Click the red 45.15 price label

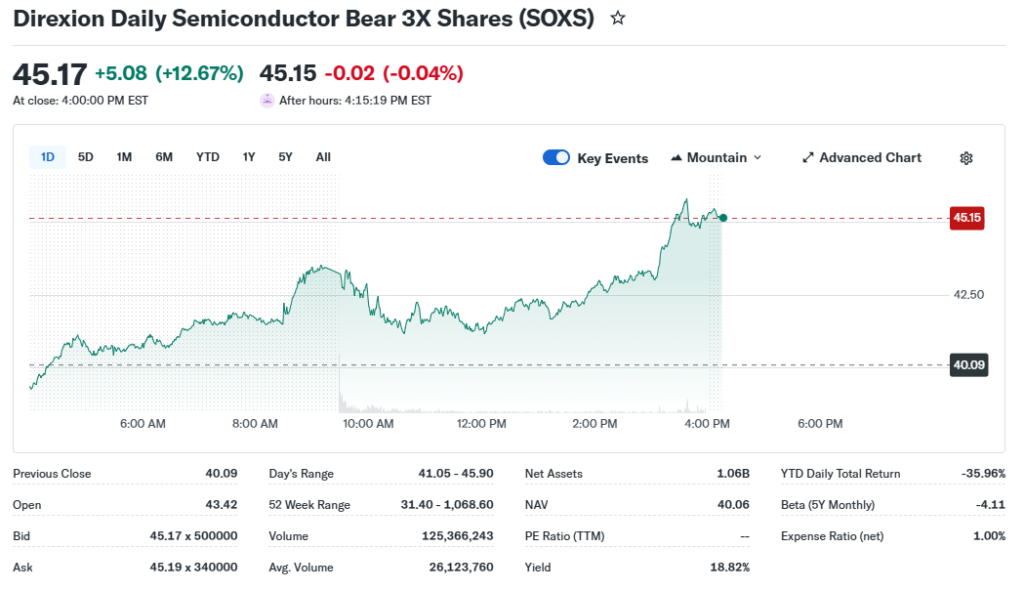(967, 217)
